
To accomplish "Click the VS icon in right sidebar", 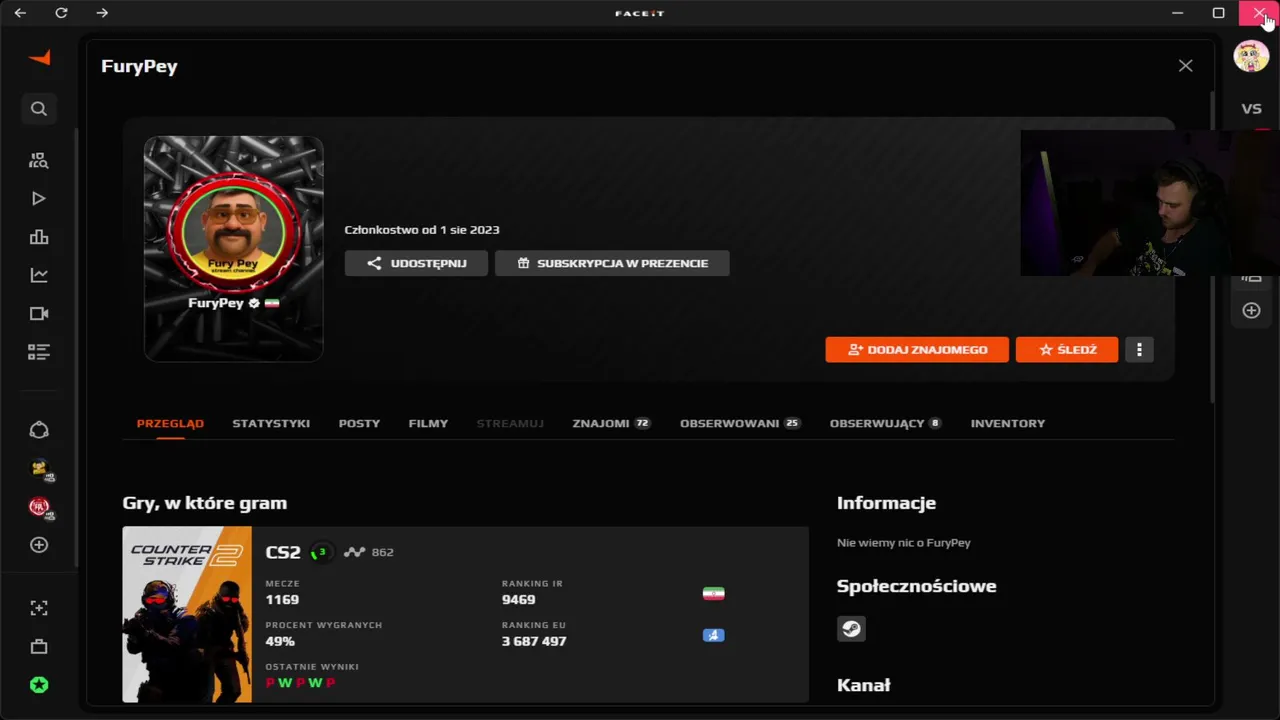I will coord(1251,108).
